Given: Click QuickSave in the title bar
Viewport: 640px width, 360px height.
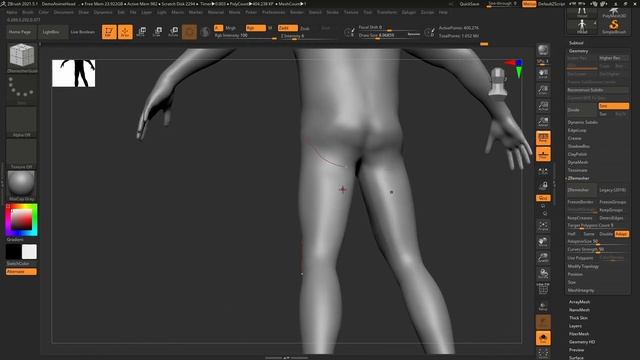Looking at the screenshot, I should 469,4.
